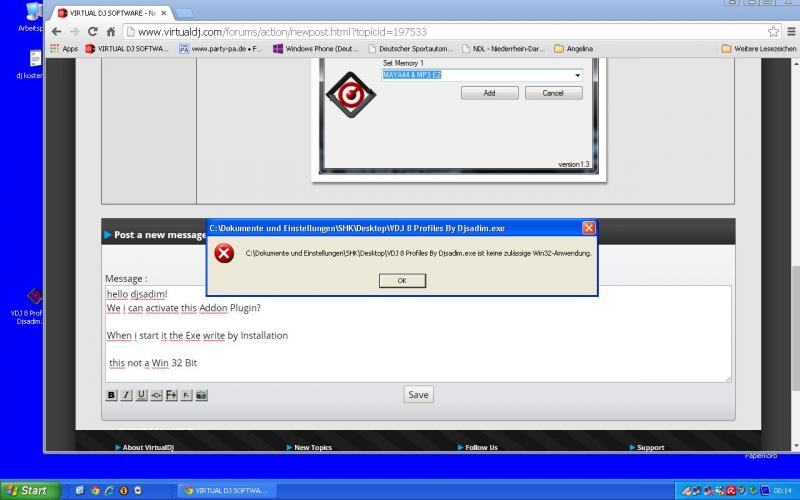Screen dimensions: 800x500
Task: Close the VIRTUAL DJ SOFTWARE tab
Action: (164, 13)
